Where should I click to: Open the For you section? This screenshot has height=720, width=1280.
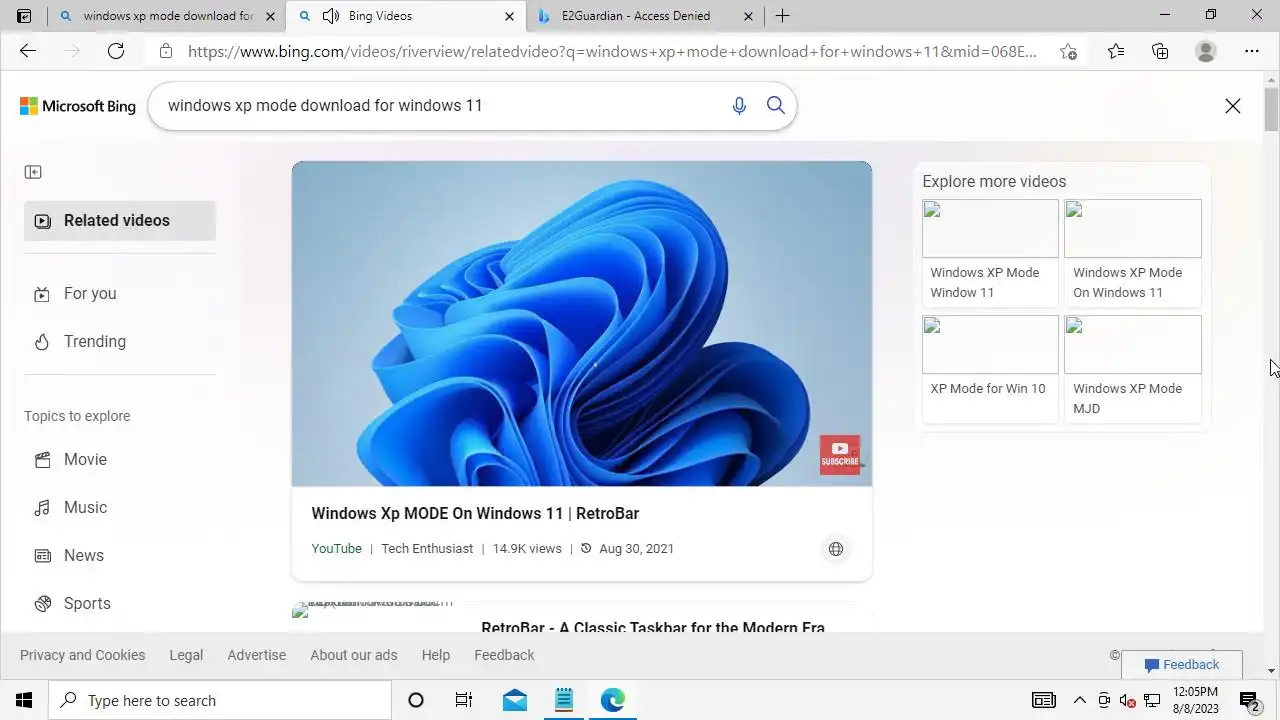click(x=120, y=293)
